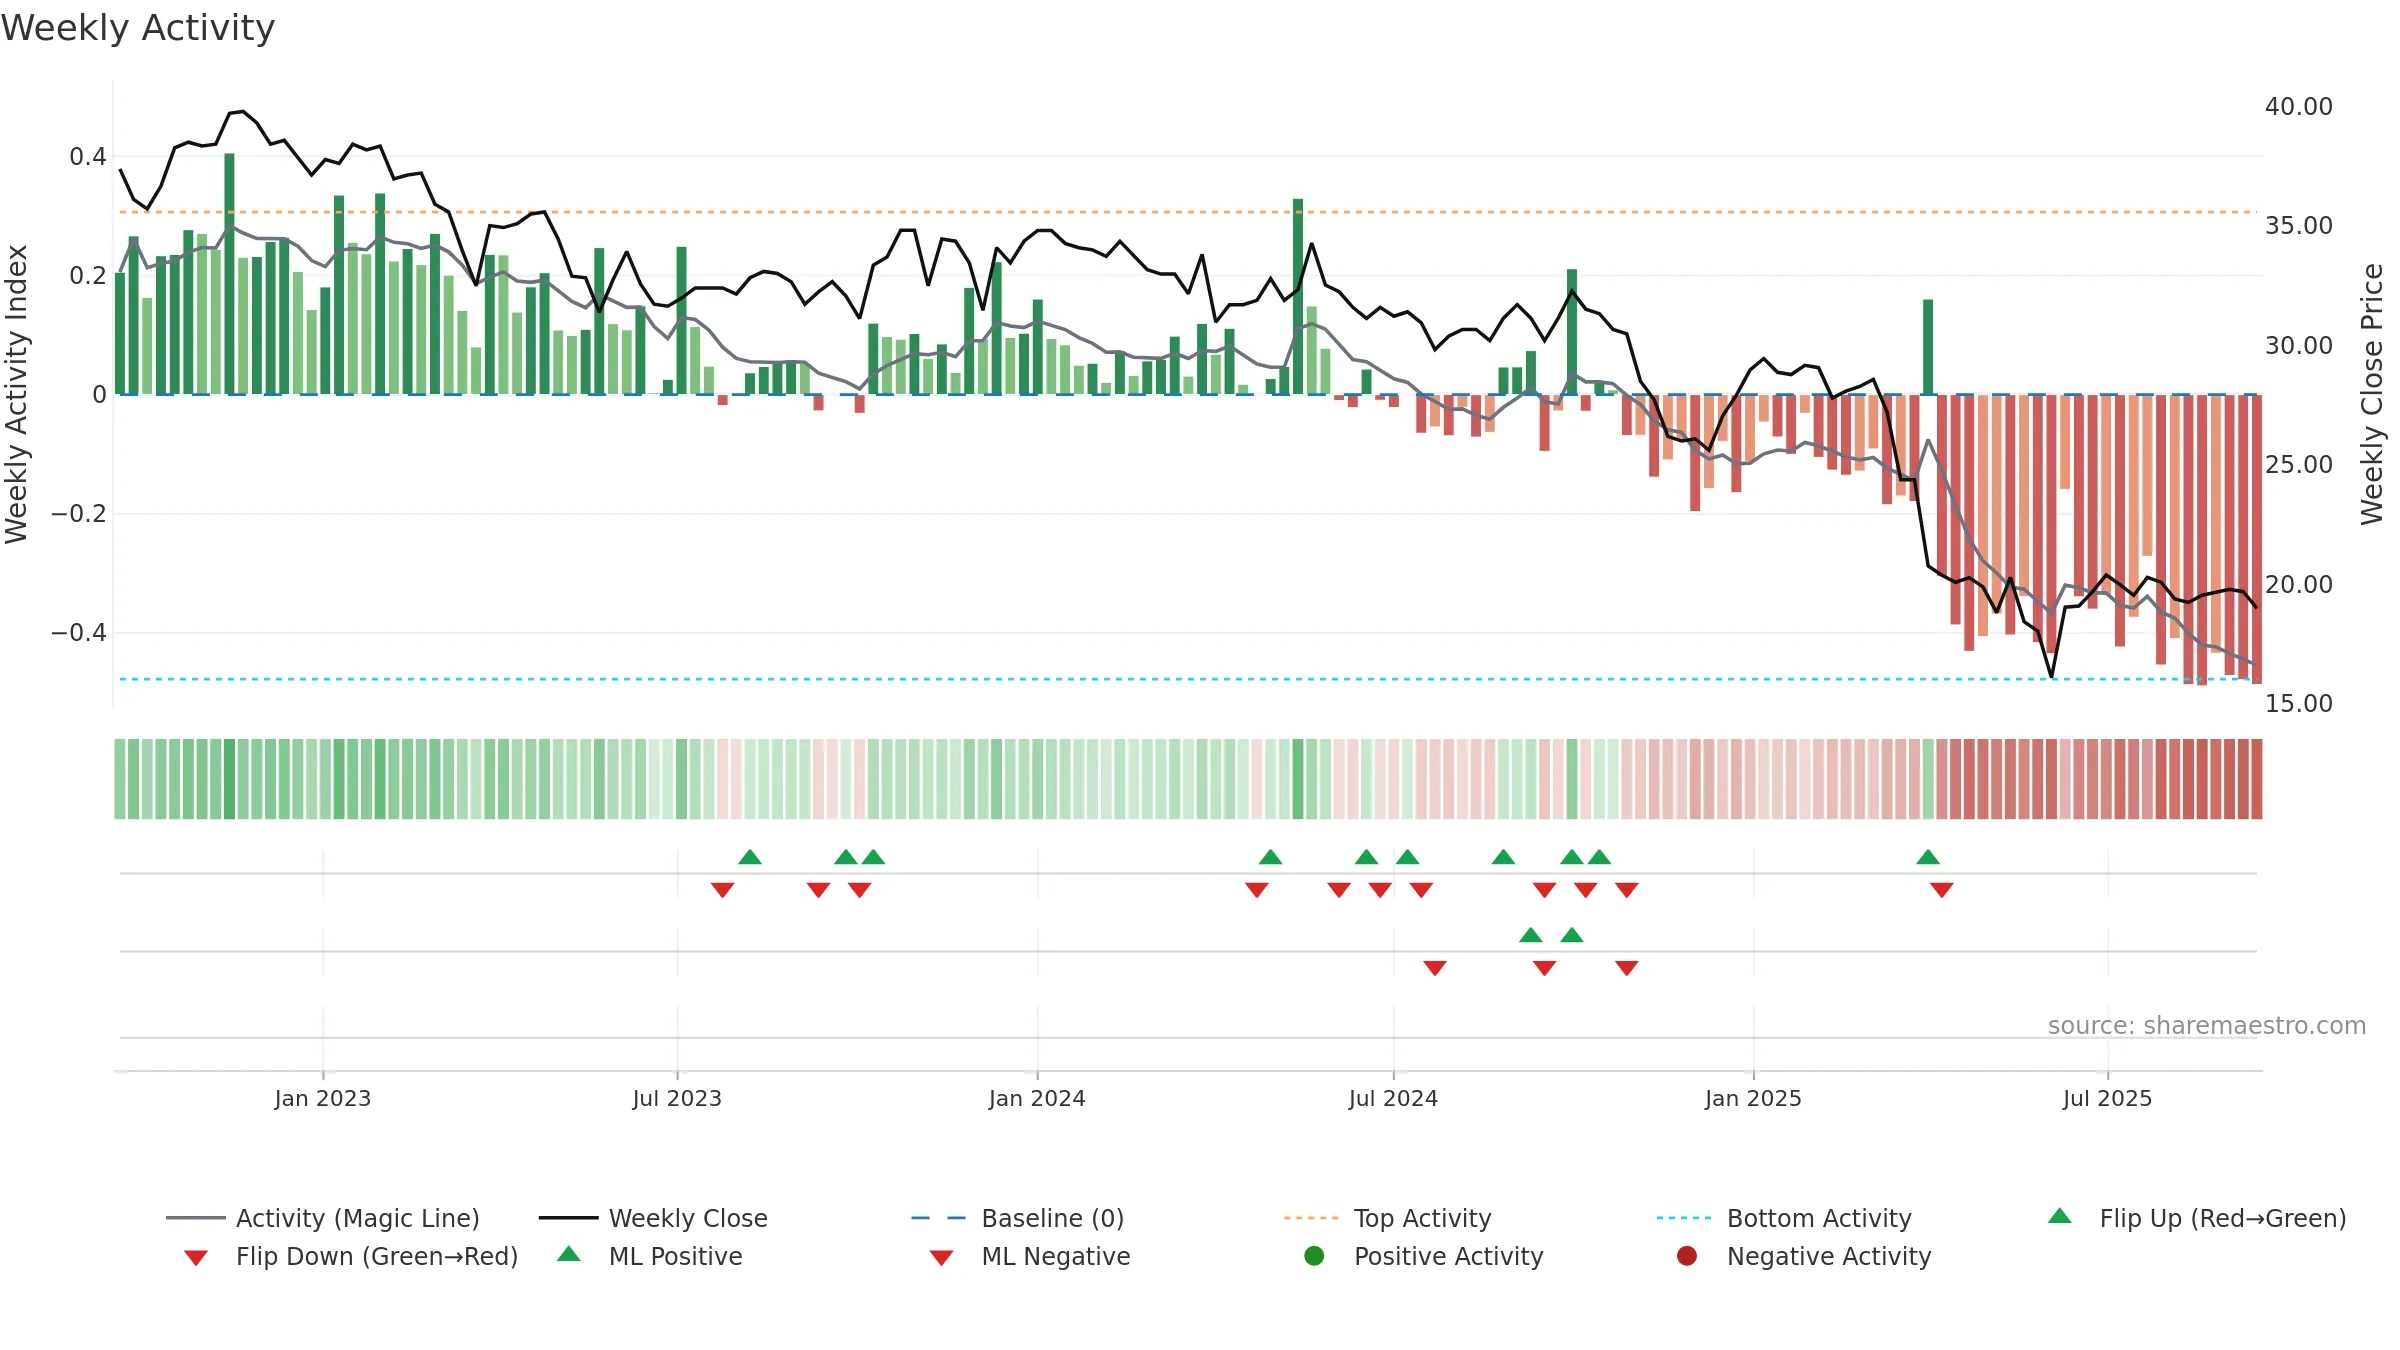This screenshot has width=2400, height=1350.
Task: Click the Weekly Close Price axis title
Action: tap(2372, 394)
